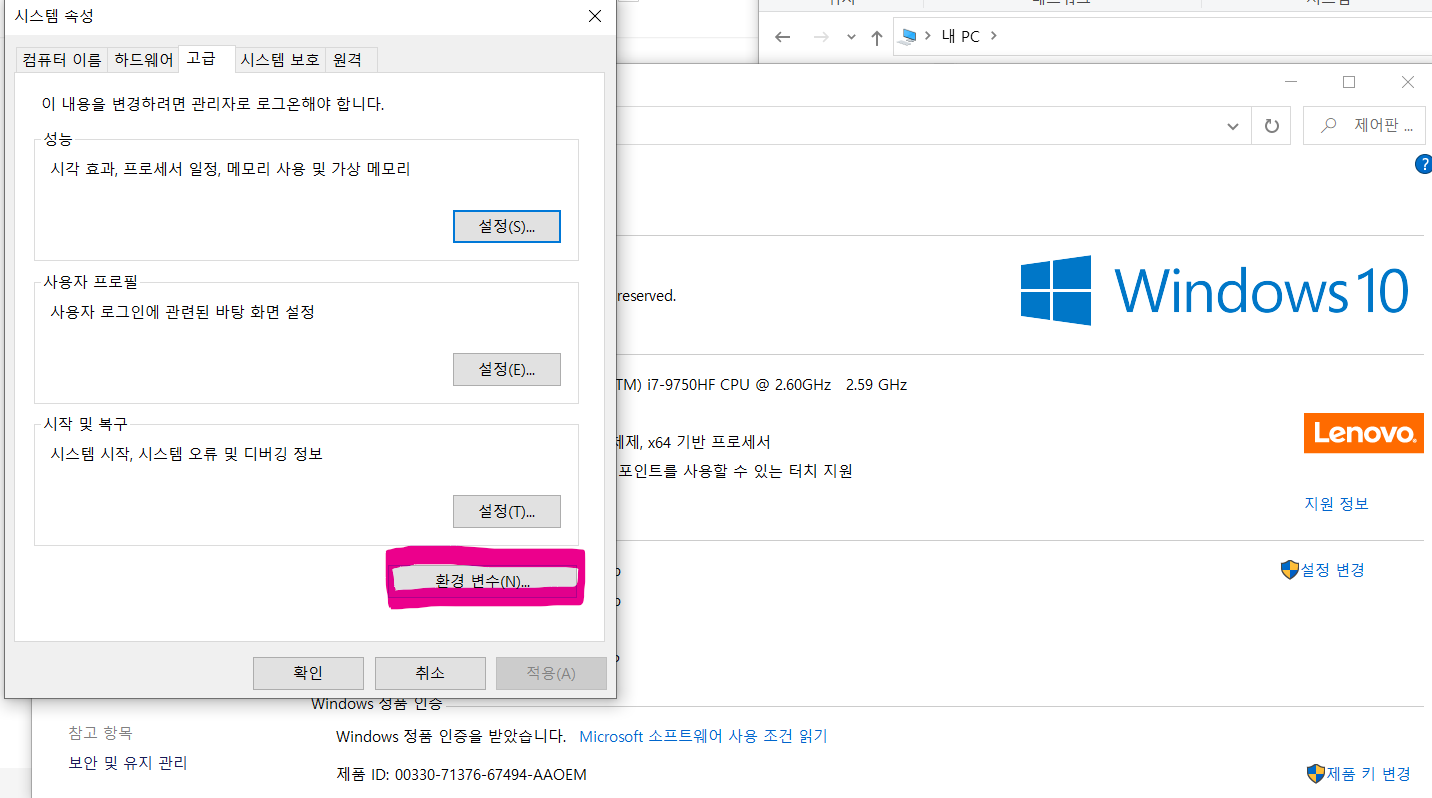
Task: Maximize the Control Panel window
Action: pyautogui.click(x=1348, y=82)
